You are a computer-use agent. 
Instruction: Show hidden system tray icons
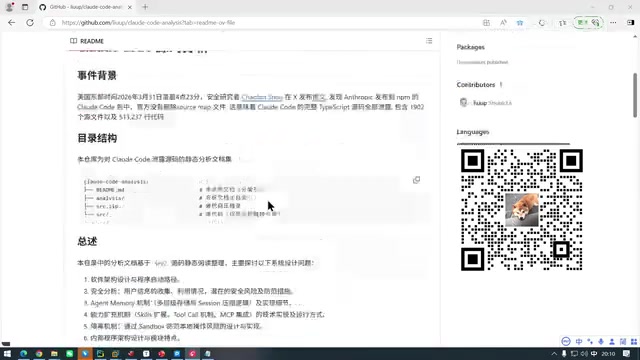point(554,354)
